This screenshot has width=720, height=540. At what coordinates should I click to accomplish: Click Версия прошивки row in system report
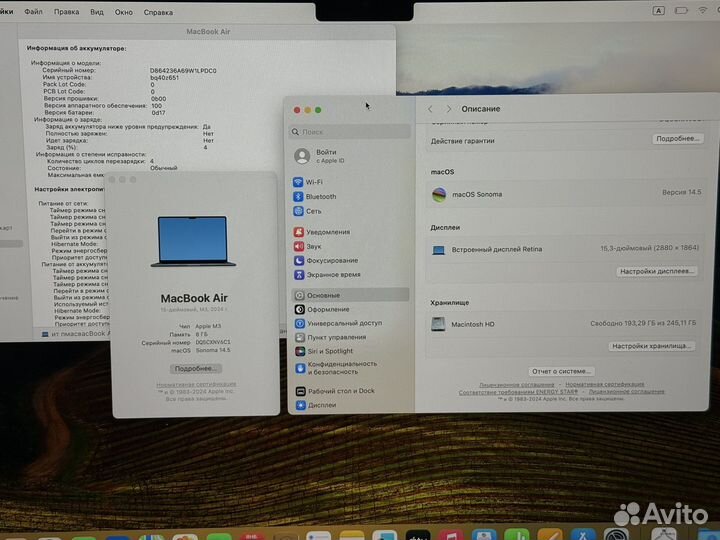[105, 99]
